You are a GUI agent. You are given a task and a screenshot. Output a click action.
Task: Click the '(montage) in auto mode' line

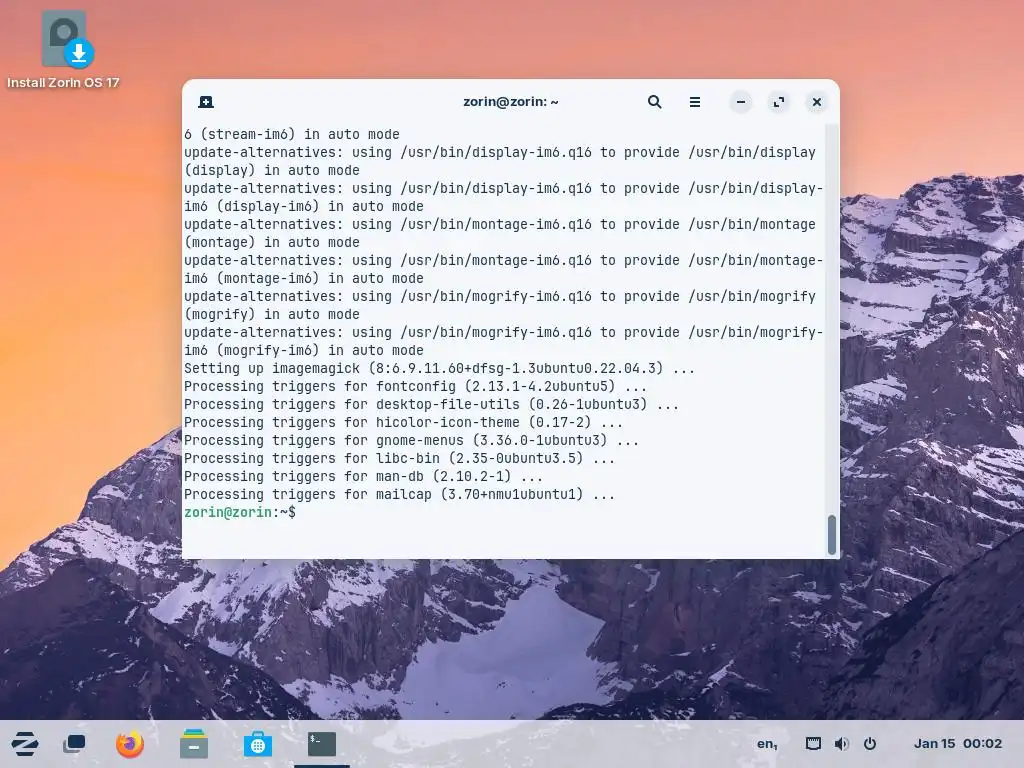(x=272, y=242)
